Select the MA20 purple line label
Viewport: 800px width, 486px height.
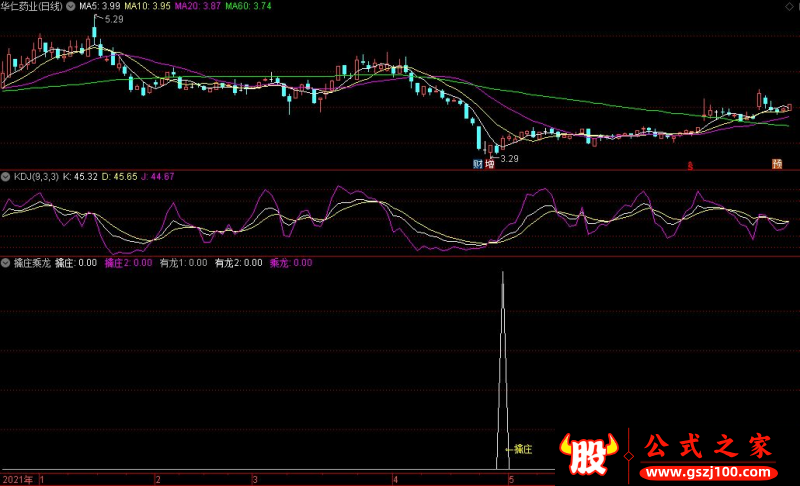[197, 6]
